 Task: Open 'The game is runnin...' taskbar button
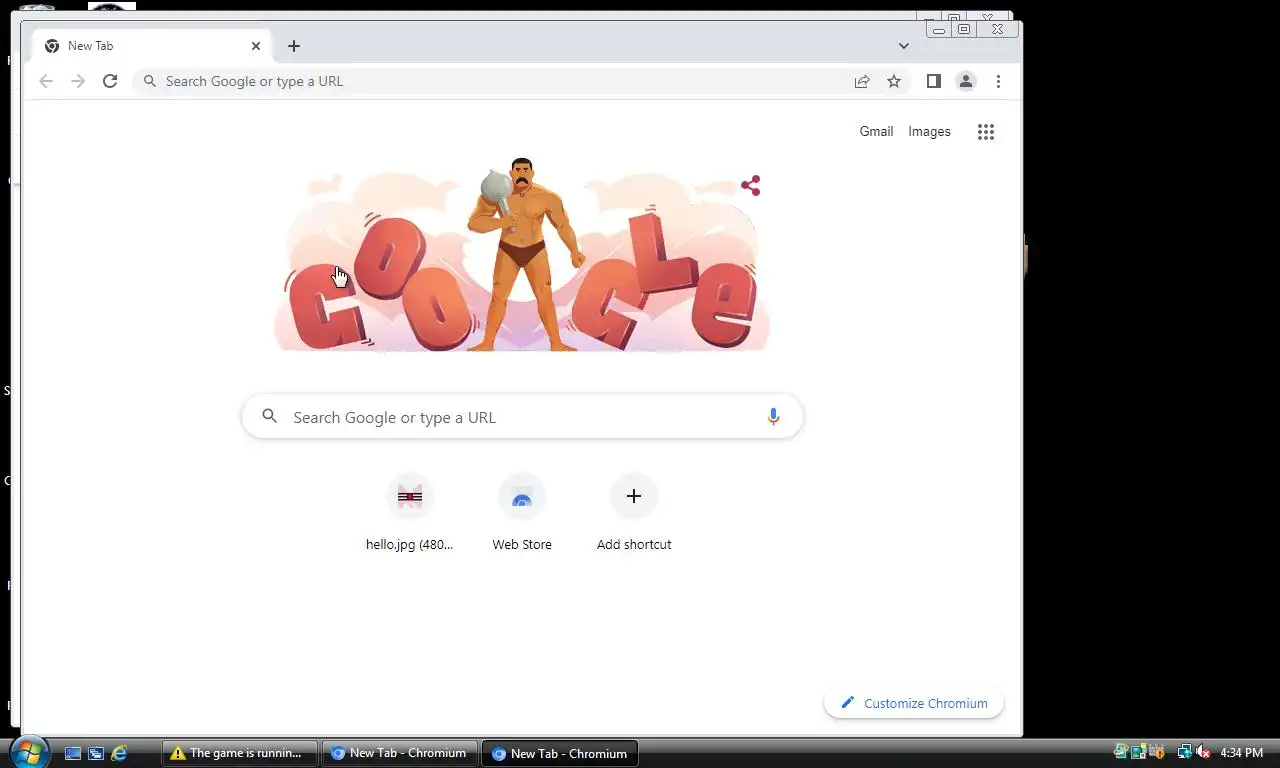click(240, 753)
